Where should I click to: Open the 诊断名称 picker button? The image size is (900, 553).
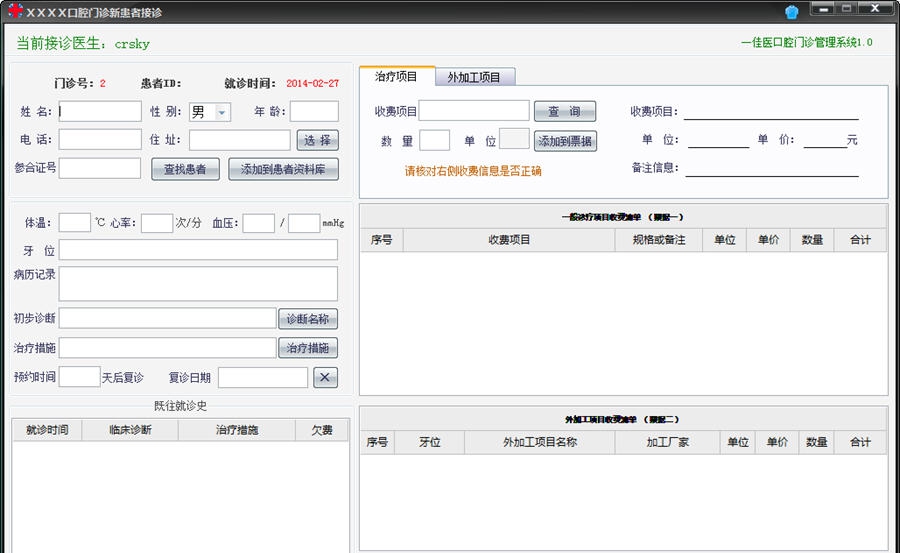tap(308, 319)
